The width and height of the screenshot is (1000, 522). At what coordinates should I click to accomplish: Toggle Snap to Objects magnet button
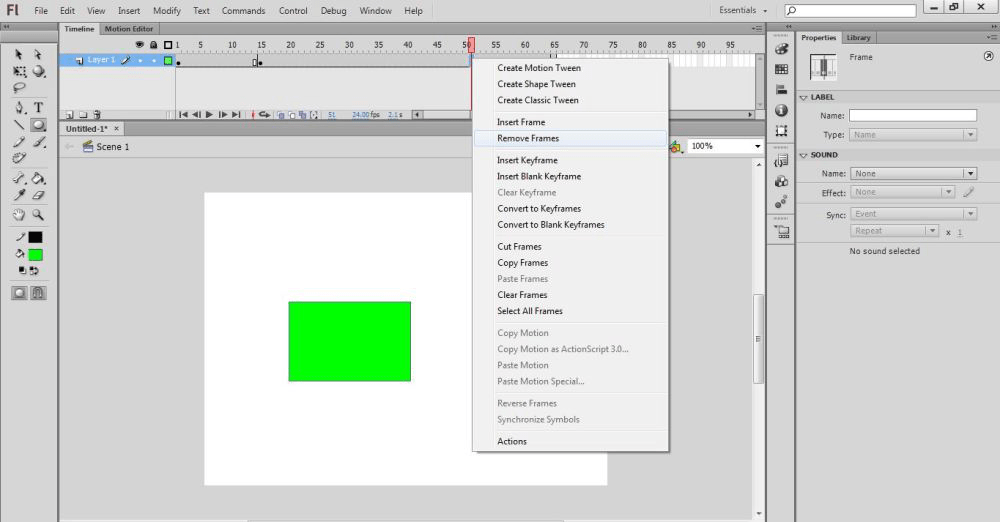click(39, 293)
